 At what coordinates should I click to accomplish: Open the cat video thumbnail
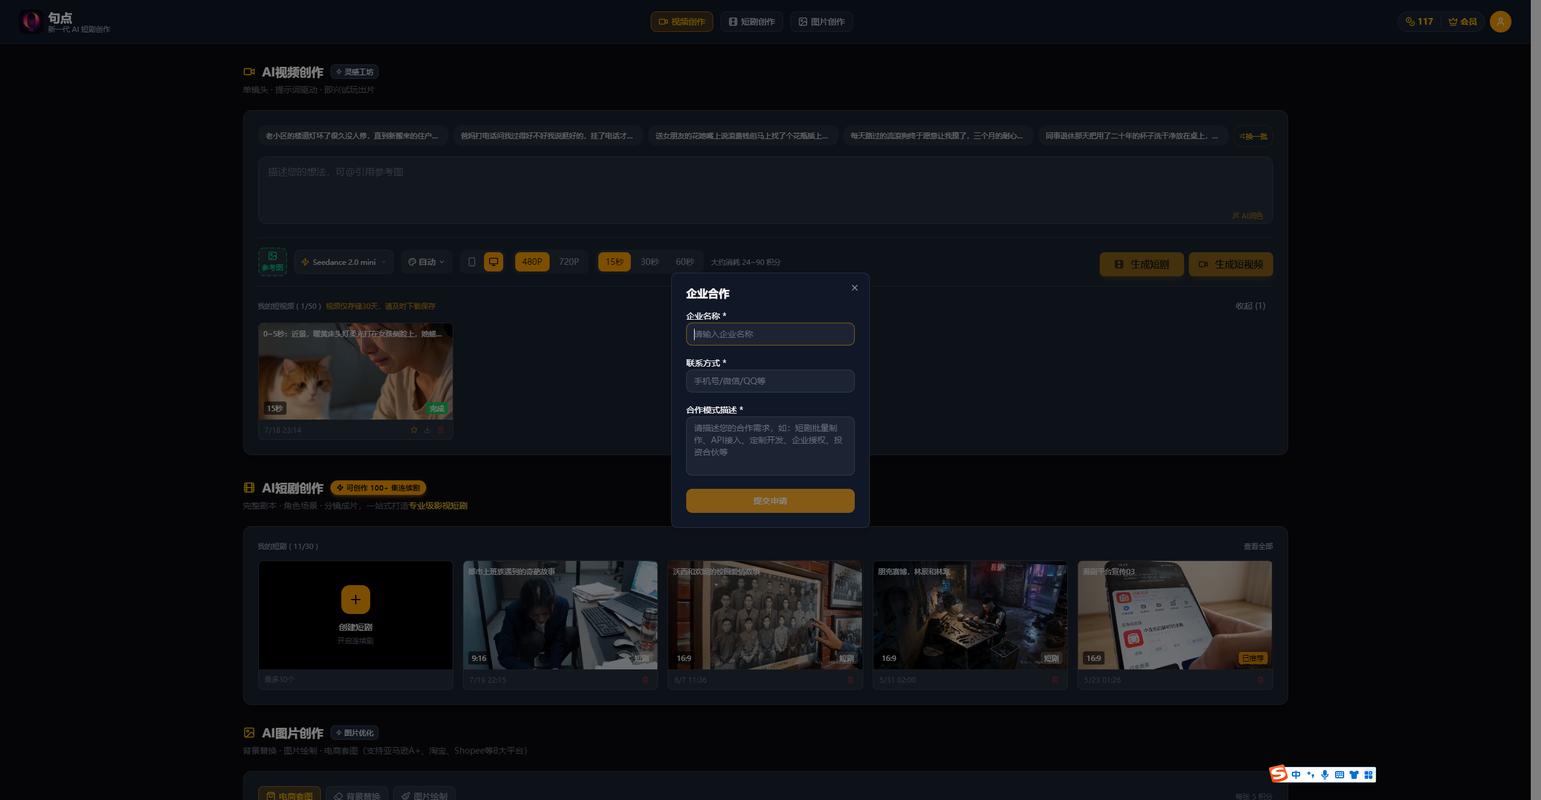[x=355, y=371]
